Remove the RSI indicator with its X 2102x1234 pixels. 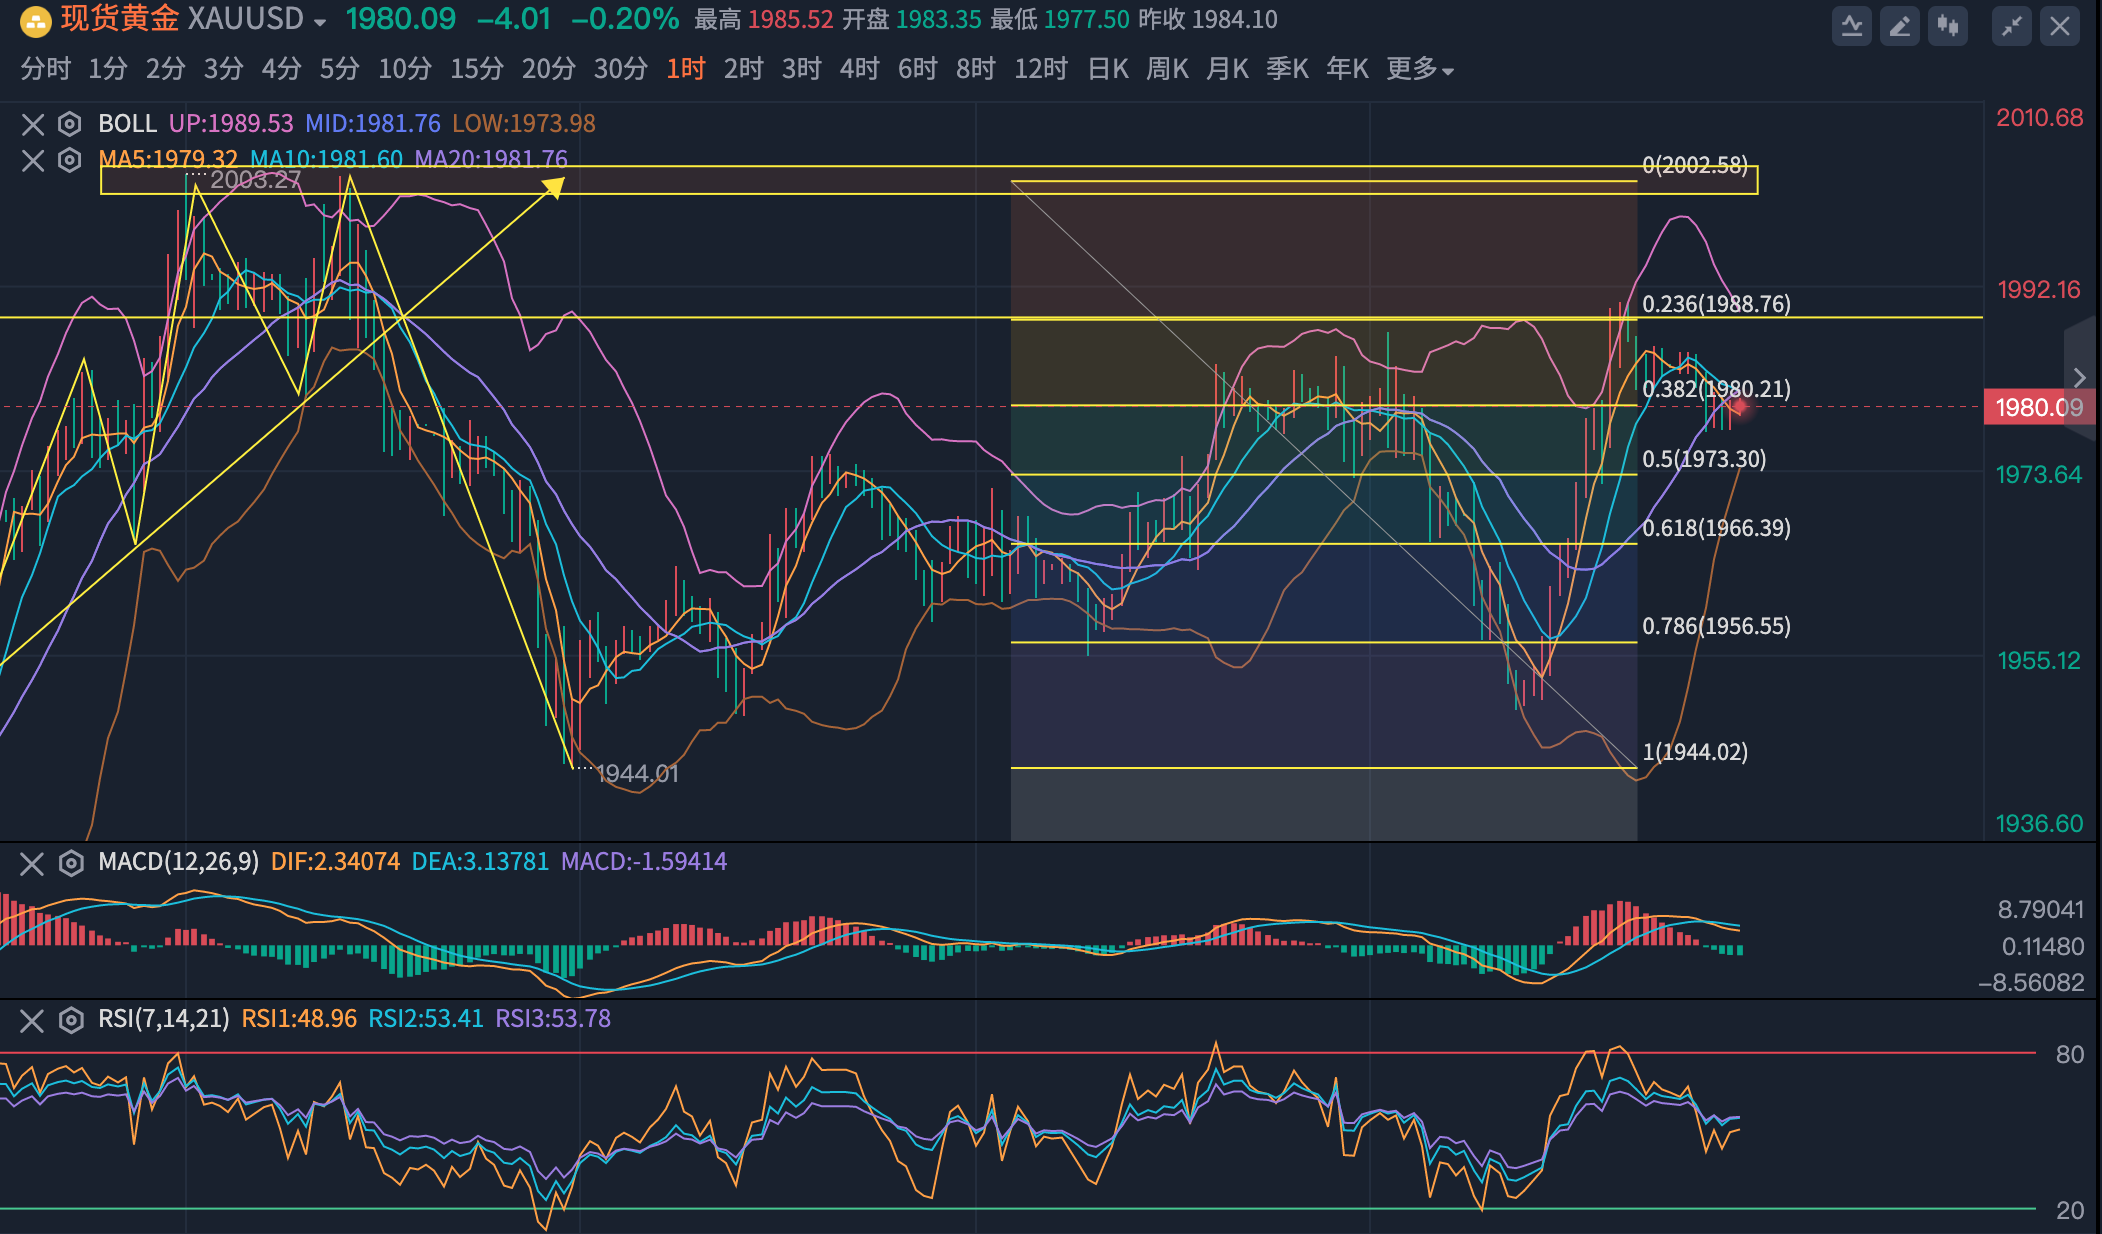(x=32, y=1020)
